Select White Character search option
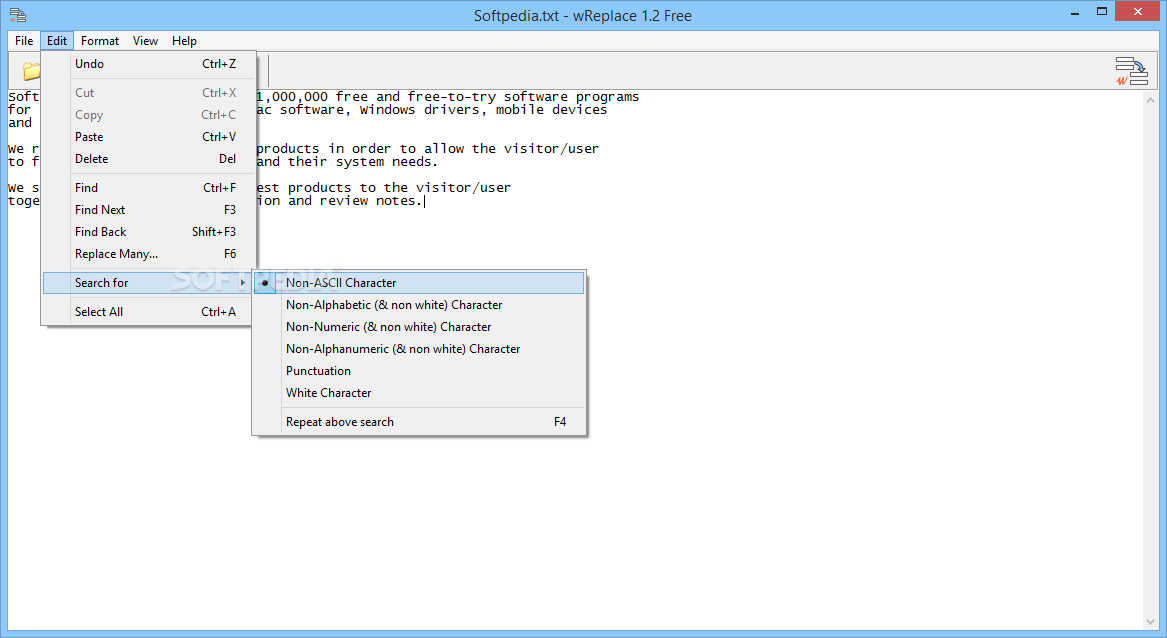 pos(419,393)
